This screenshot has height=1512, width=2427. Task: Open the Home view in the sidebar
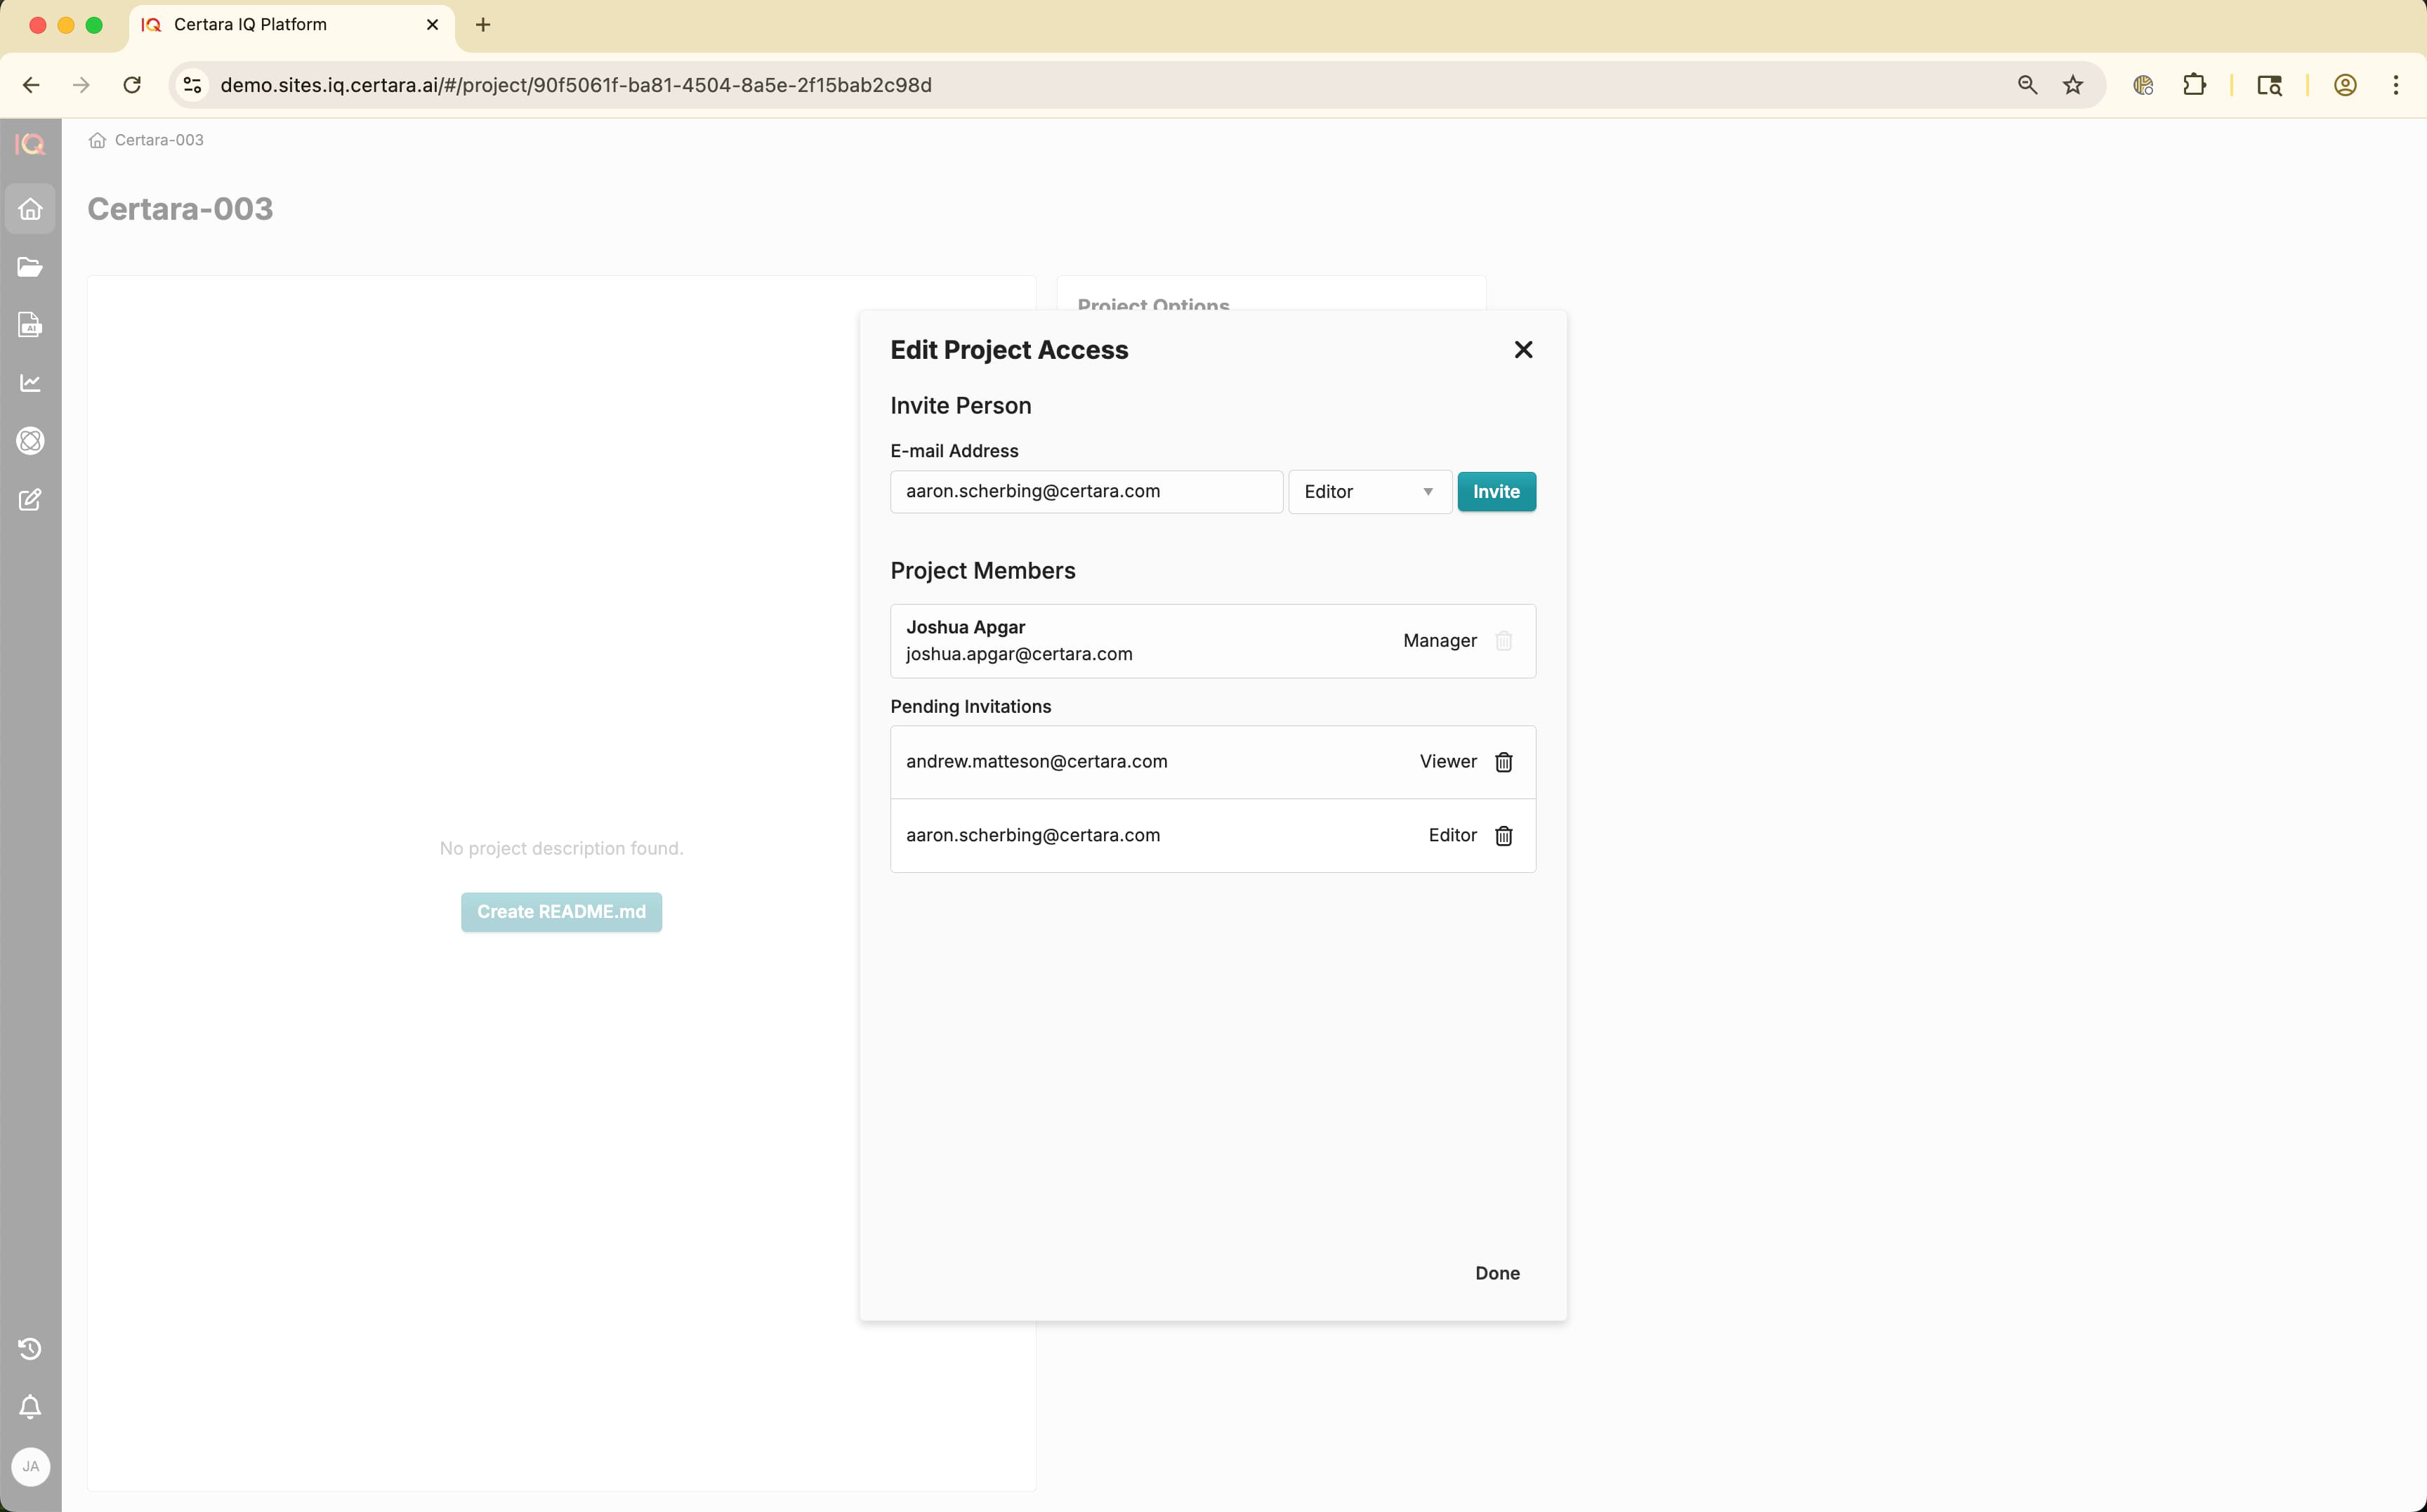pyautogui.click(x=30, y=208)
